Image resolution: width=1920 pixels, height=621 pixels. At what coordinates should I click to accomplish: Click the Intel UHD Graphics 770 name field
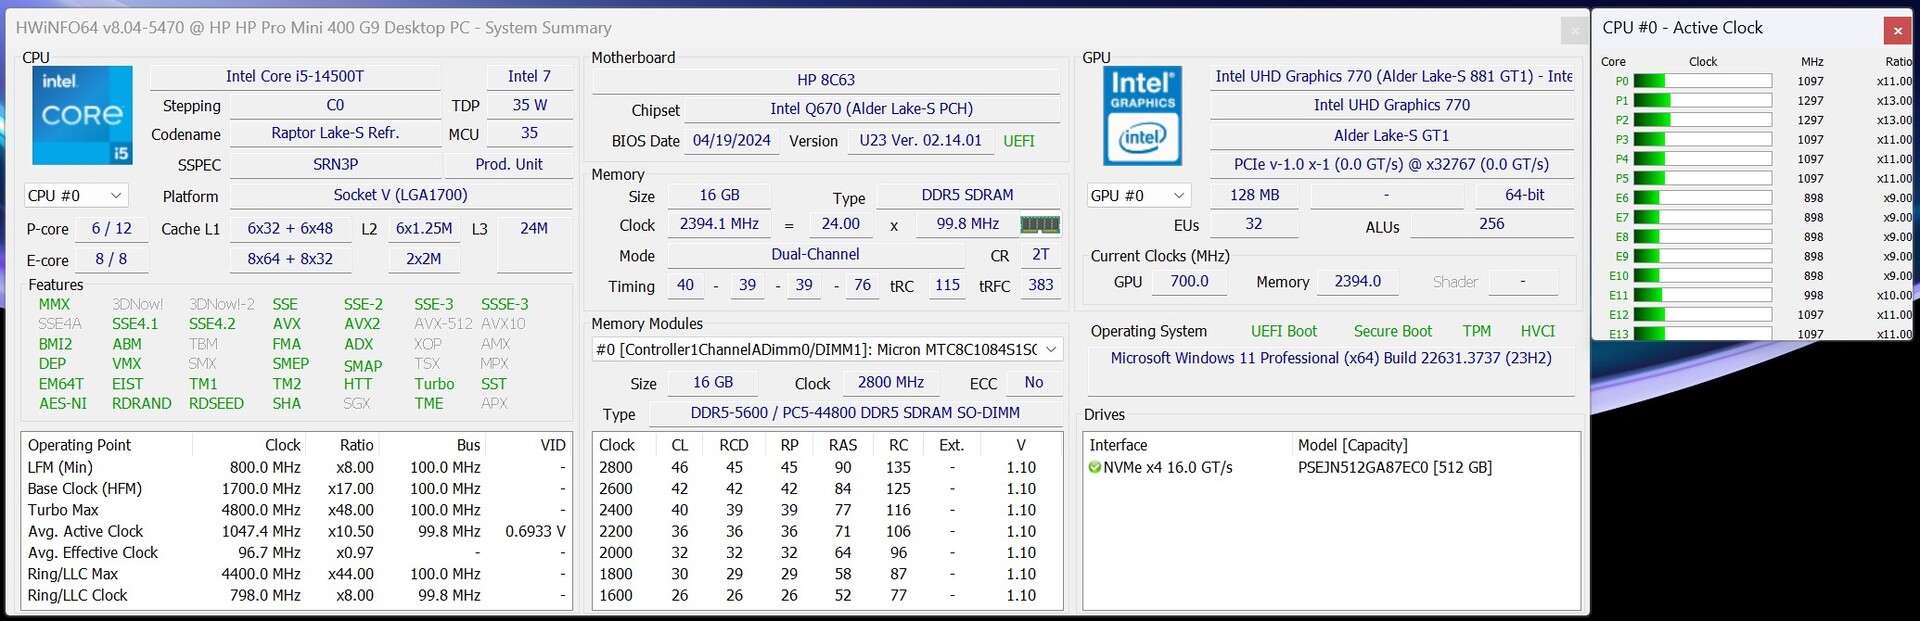tap(1392, 105)
